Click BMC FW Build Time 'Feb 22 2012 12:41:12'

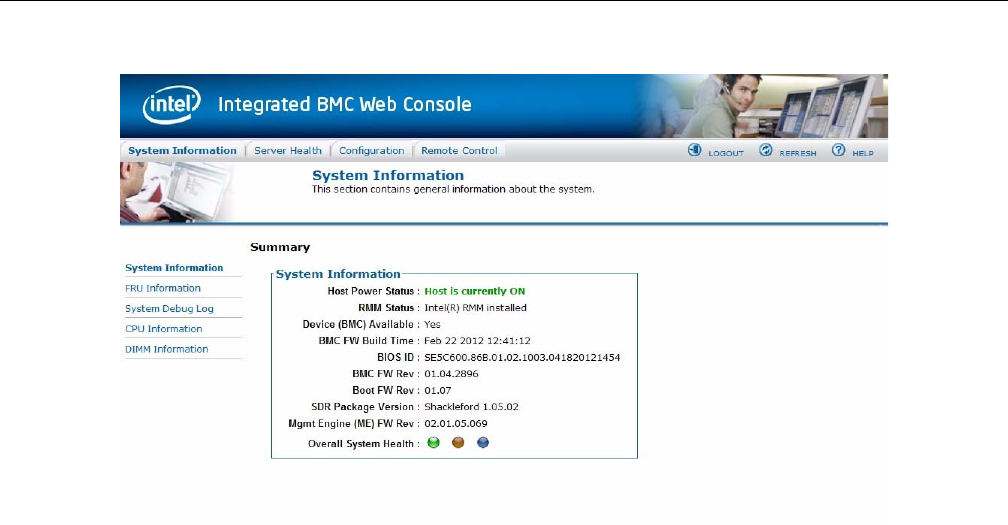tap(477, 341)
